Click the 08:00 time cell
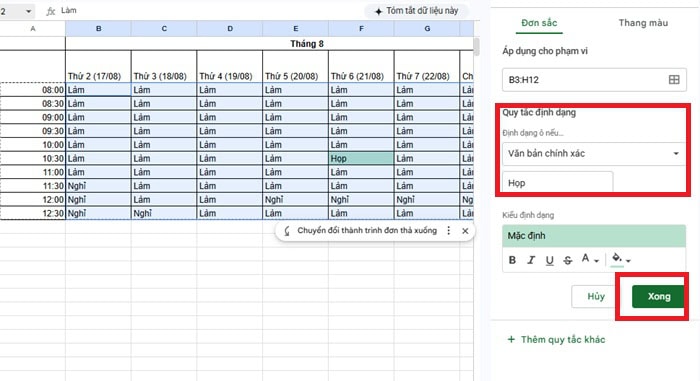Viewport: 700px width, 381px height. pyautogui.click(x=33, y=90)
